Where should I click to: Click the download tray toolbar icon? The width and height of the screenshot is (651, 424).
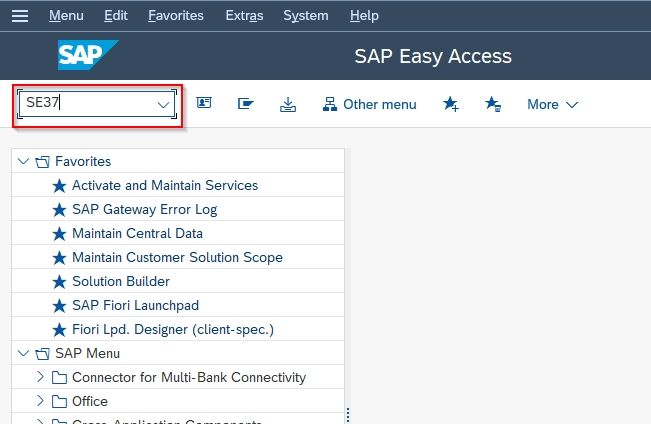point(288,104)
